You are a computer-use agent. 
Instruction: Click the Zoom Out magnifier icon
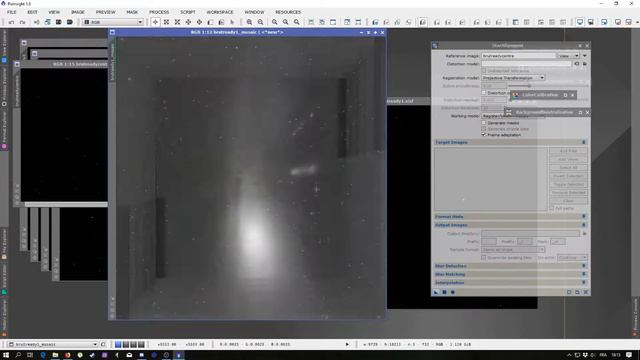click(x=260, y=22)
